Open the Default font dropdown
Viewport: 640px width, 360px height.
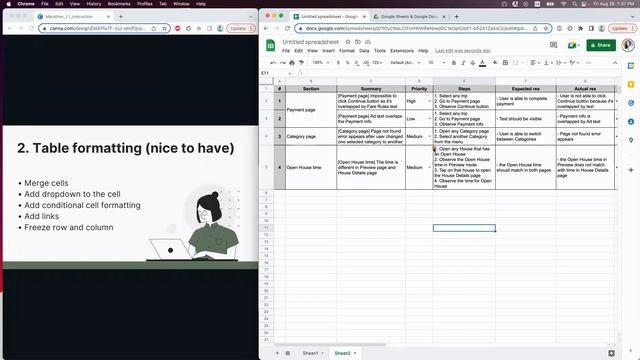pyautogui.click(x=405, y=63)
